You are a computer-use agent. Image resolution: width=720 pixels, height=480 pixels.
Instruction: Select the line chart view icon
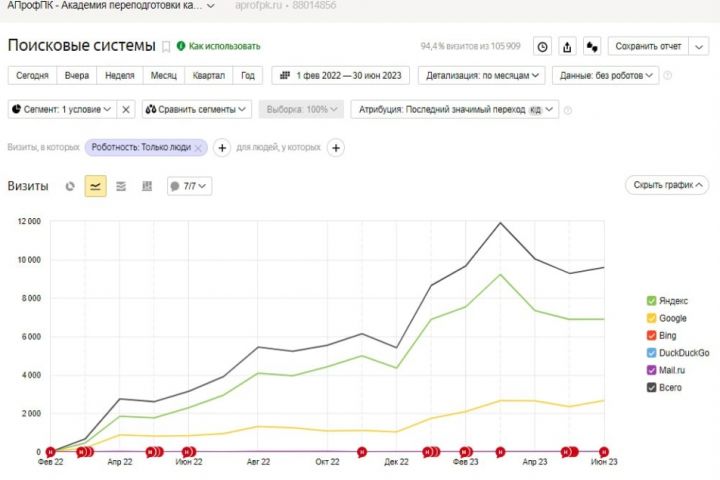coord(96,186)
